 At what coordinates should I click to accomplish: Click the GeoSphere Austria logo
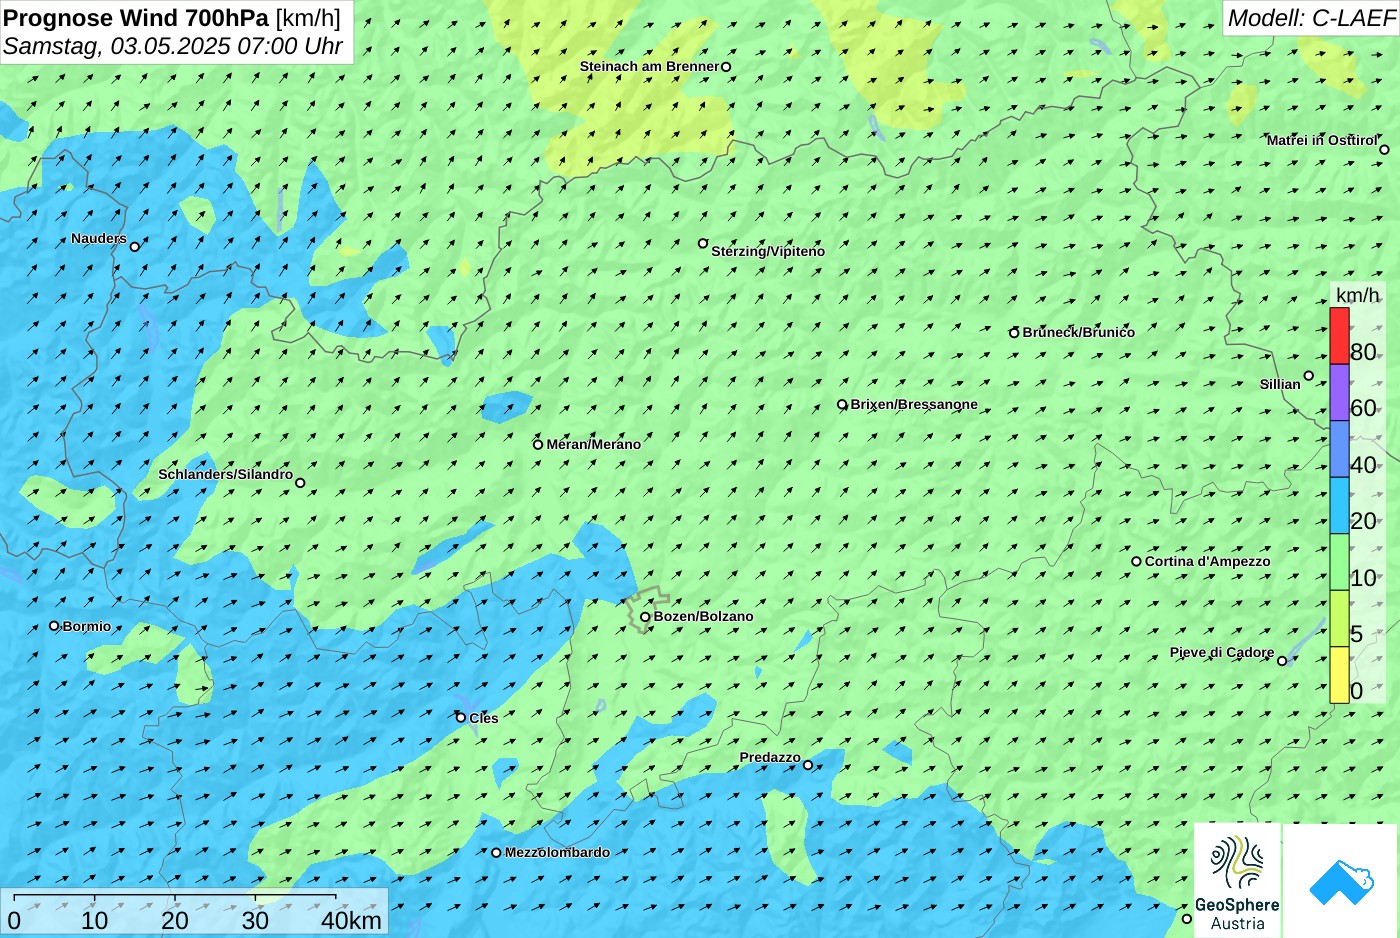1237,881
